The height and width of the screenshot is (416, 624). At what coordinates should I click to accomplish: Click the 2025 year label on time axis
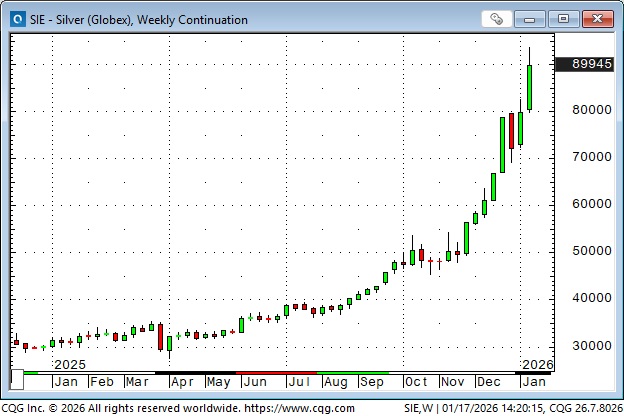pyautogui.click(x=70, y=365)
